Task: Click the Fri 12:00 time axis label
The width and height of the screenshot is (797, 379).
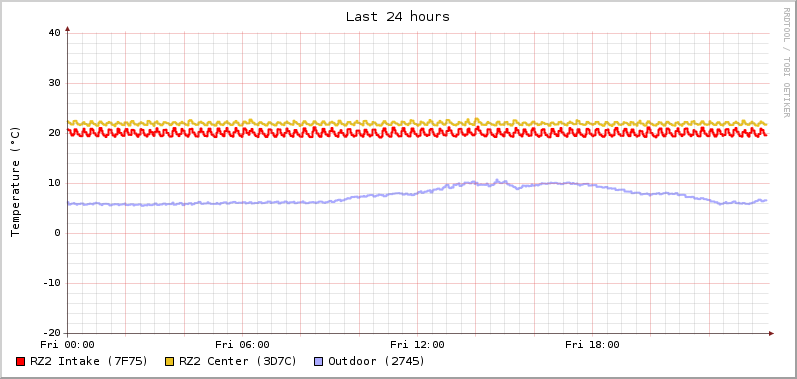Action: (417, 345)
